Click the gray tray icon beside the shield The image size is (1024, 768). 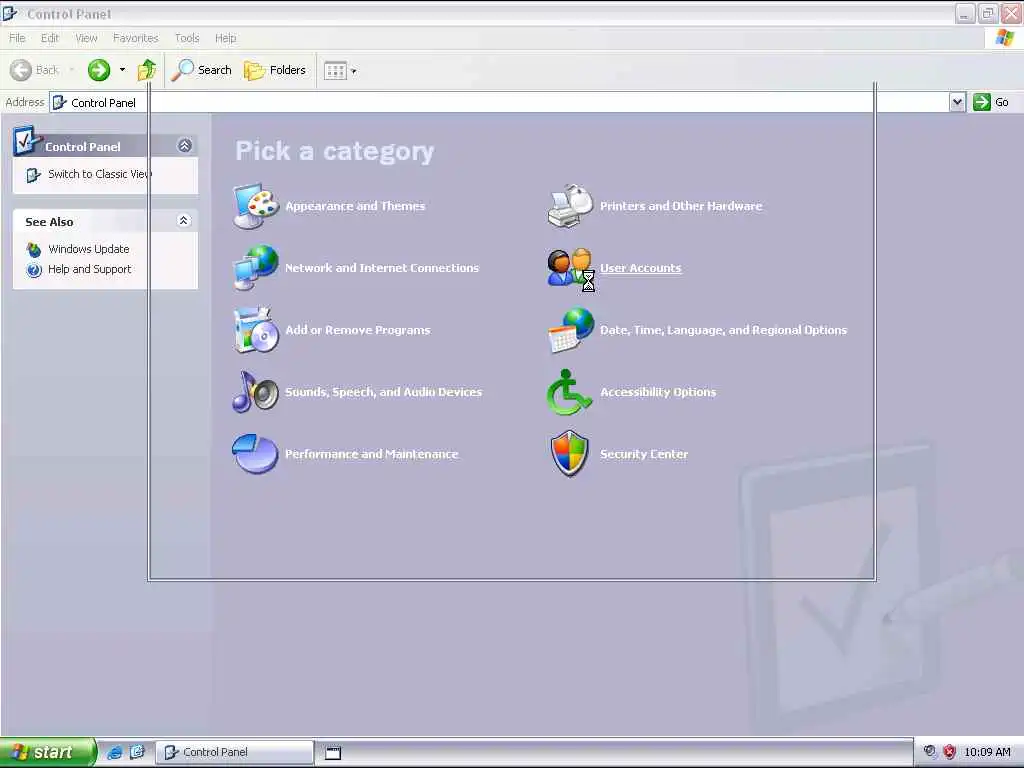pyautogui.click(x=929, y=751)
